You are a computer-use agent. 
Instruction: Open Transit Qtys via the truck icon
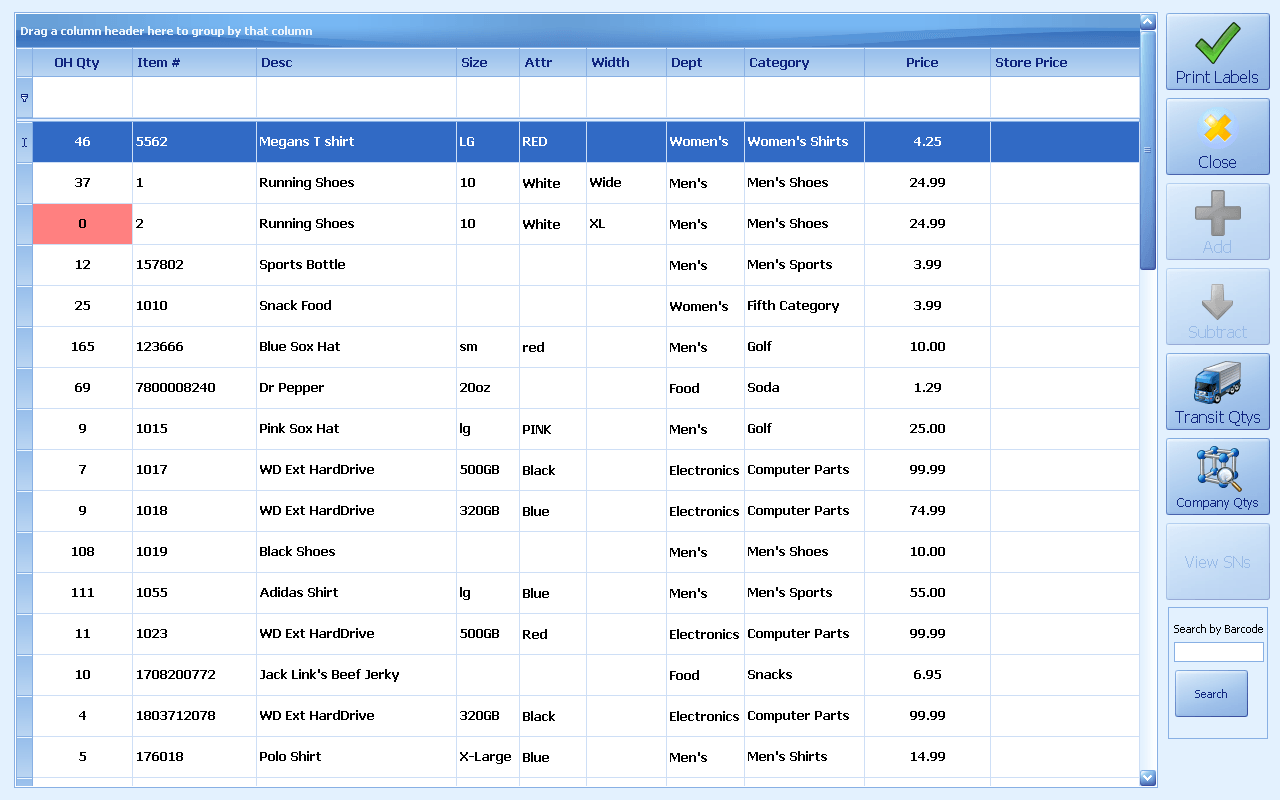(x=1217, y=384)
